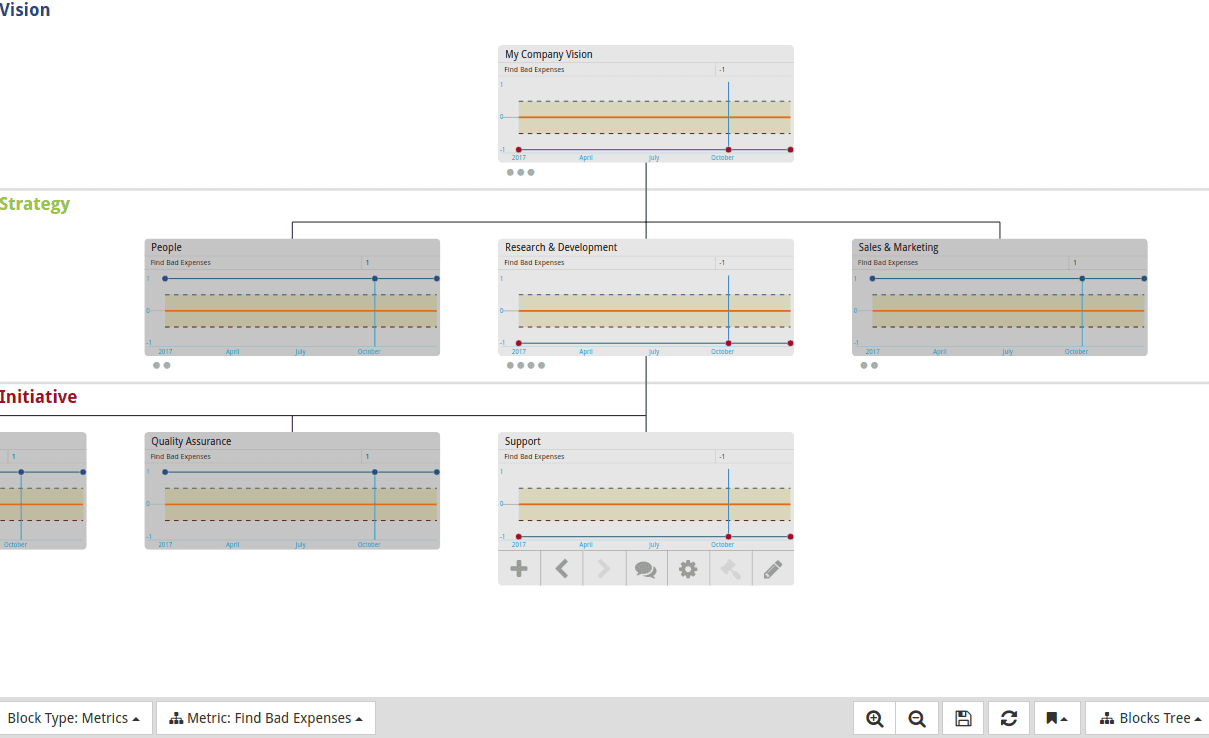Select the Sales & Marketing block title
This screenshot has width=1209, height=738.
pyautogui.click(x=898, y=247)
